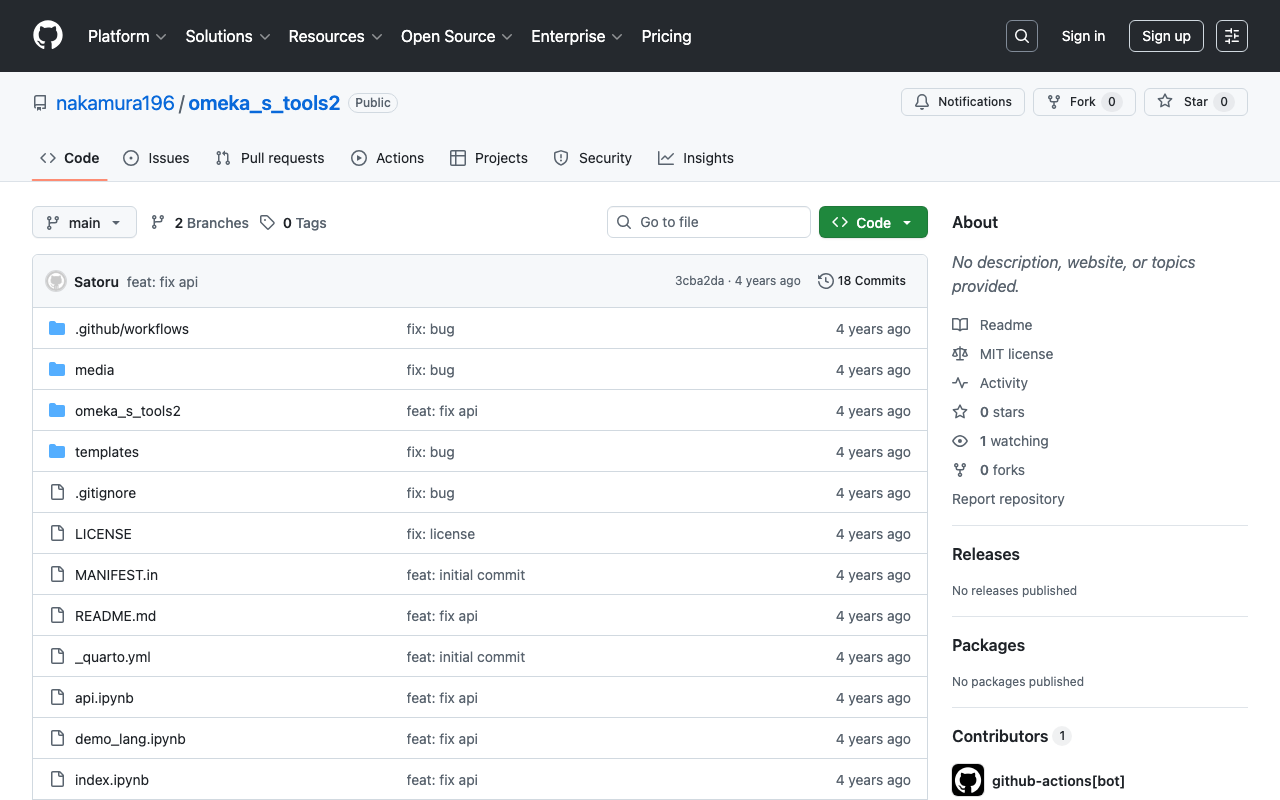Viewport: 1280px width, 800px height.
Task: Click the github-actions[bot] contributor avatar
Action: tap(968, 780)
